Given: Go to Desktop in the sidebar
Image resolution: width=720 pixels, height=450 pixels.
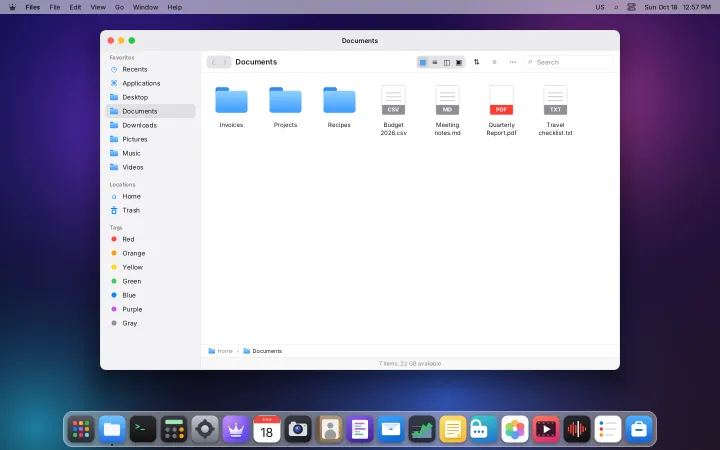Looking at the screenshot, I should click(x=151, y=97).
